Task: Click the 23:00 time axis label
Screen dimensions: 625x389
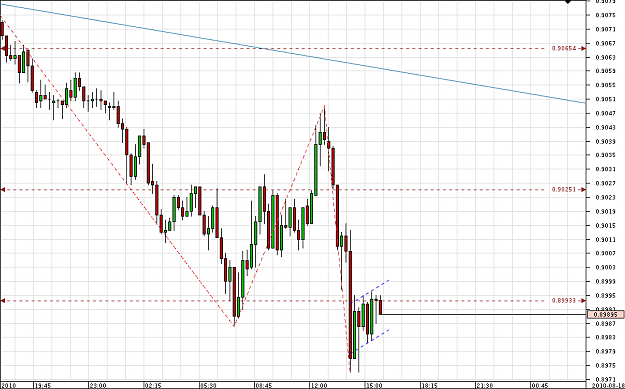Action: [98, 385]
